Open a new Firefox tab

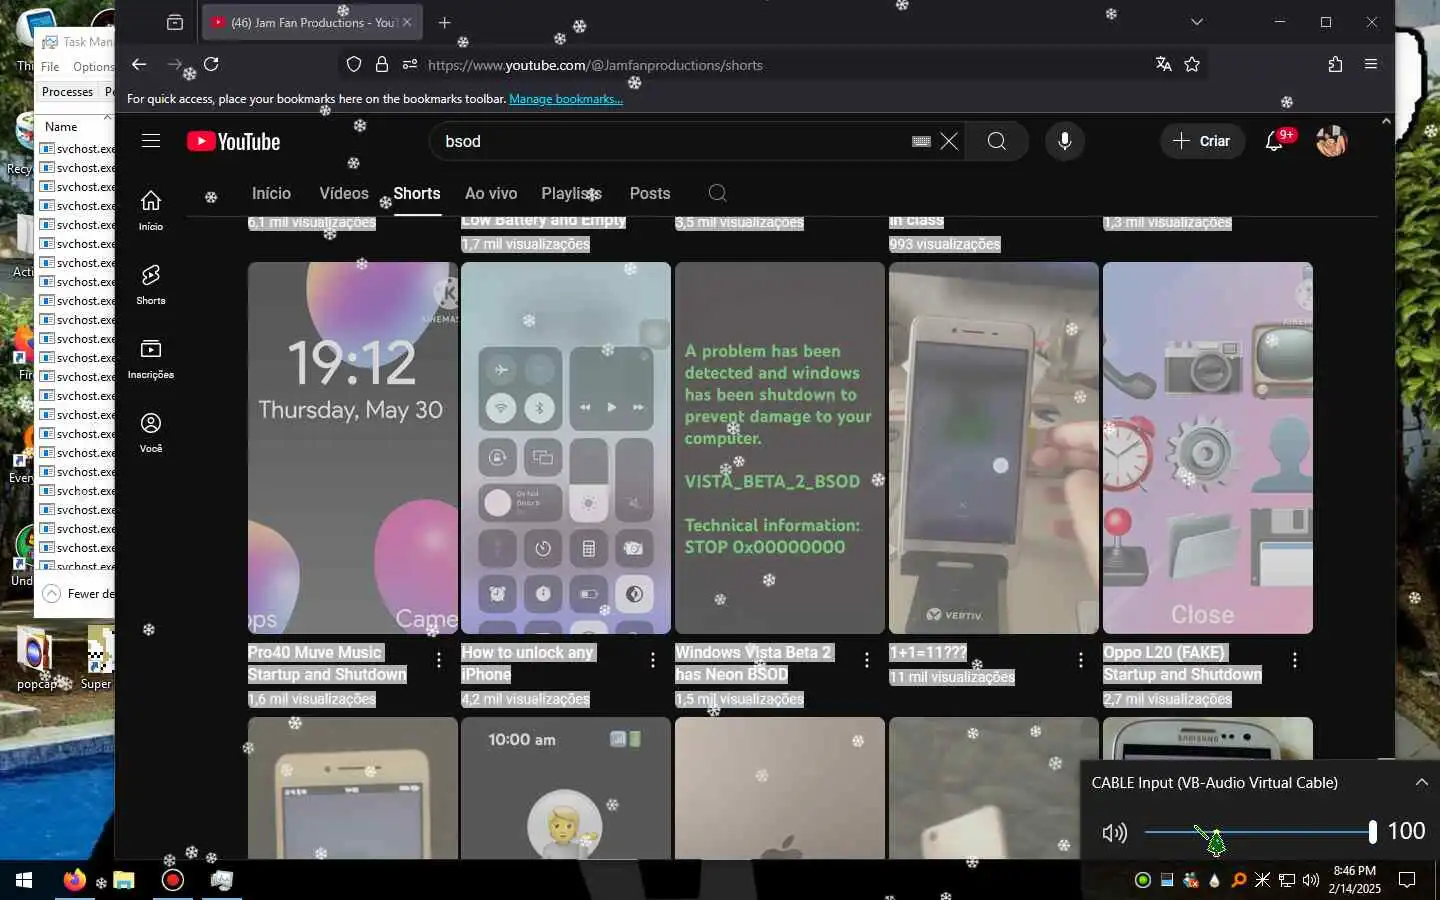click(x=445, y=22)
